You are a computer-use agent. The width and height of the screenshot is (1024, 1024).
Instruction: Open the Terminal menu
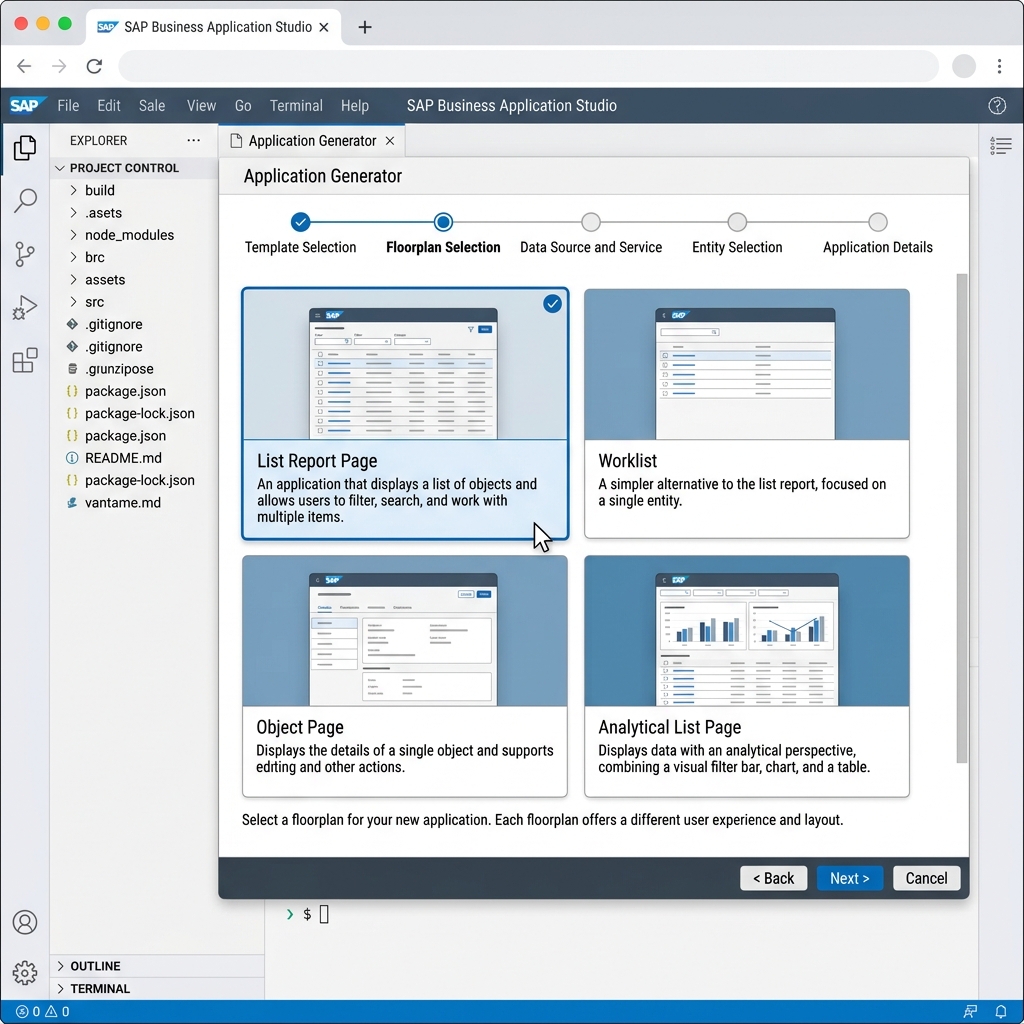click(296, 105)
